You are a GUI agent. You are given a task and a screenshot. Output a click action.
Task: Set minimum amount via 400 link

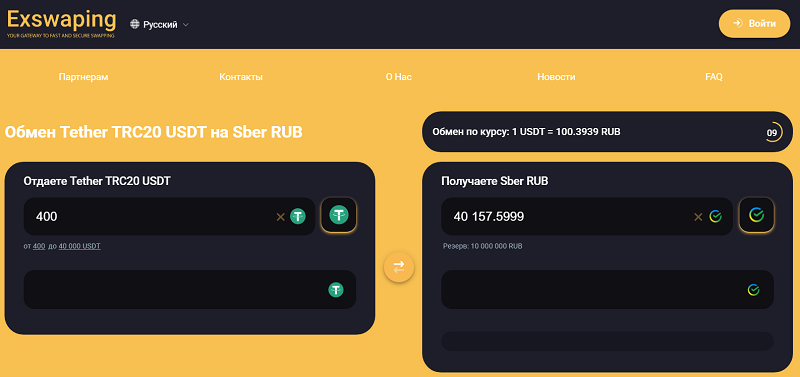click(x=39, y=246)
